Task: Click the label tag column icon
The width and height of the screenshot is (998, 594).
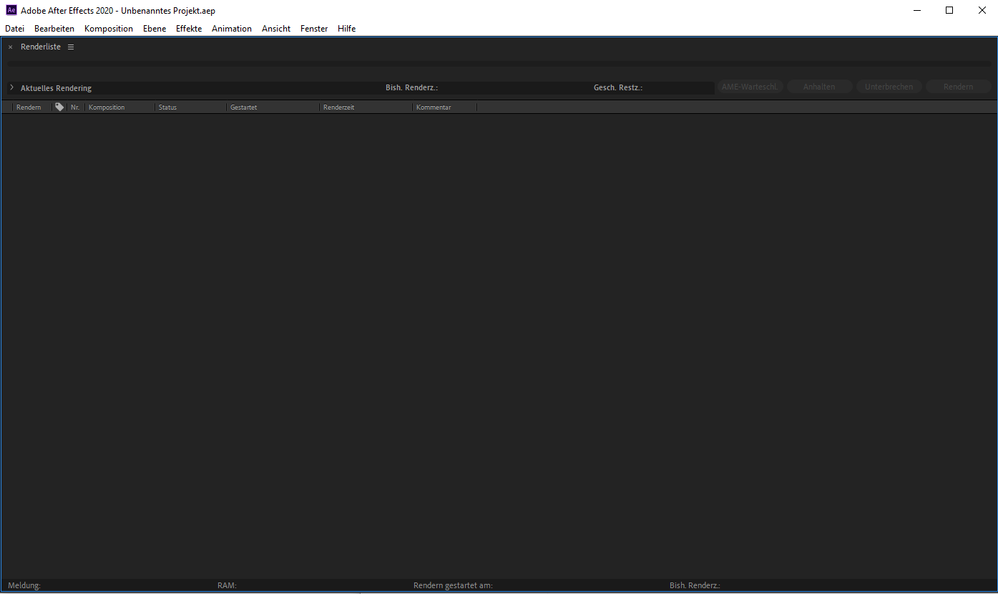Action: click(x=59, y=107)
